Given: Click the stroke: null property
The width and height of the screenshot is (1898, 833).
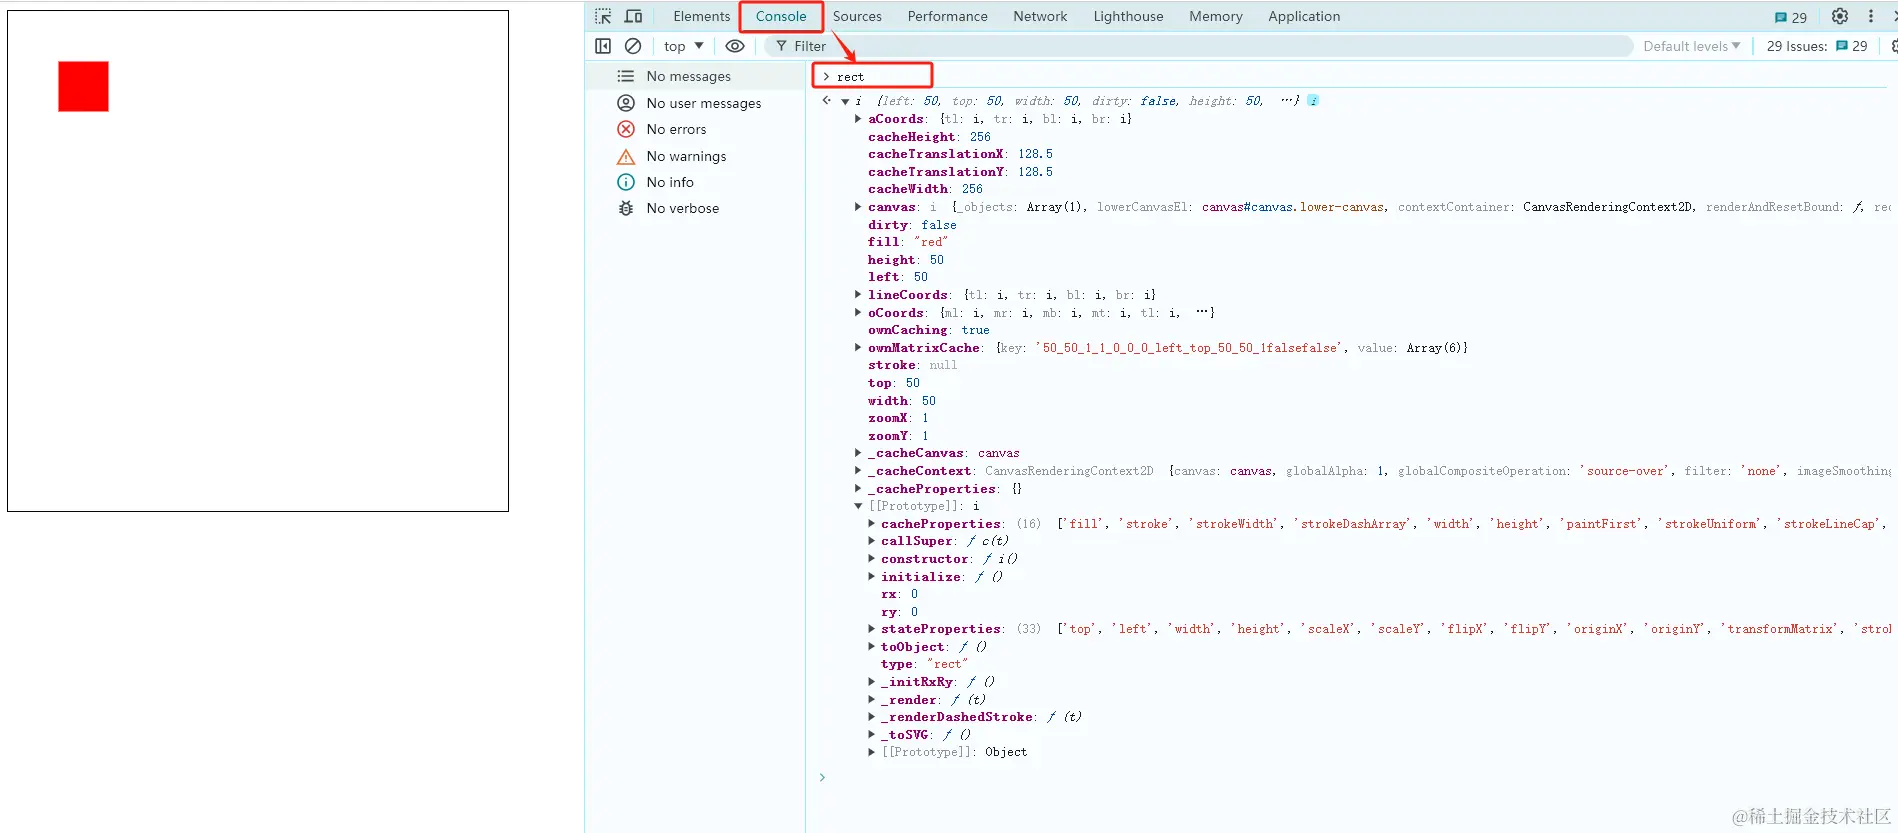Looking at the screenshot, I should (912, 365).
